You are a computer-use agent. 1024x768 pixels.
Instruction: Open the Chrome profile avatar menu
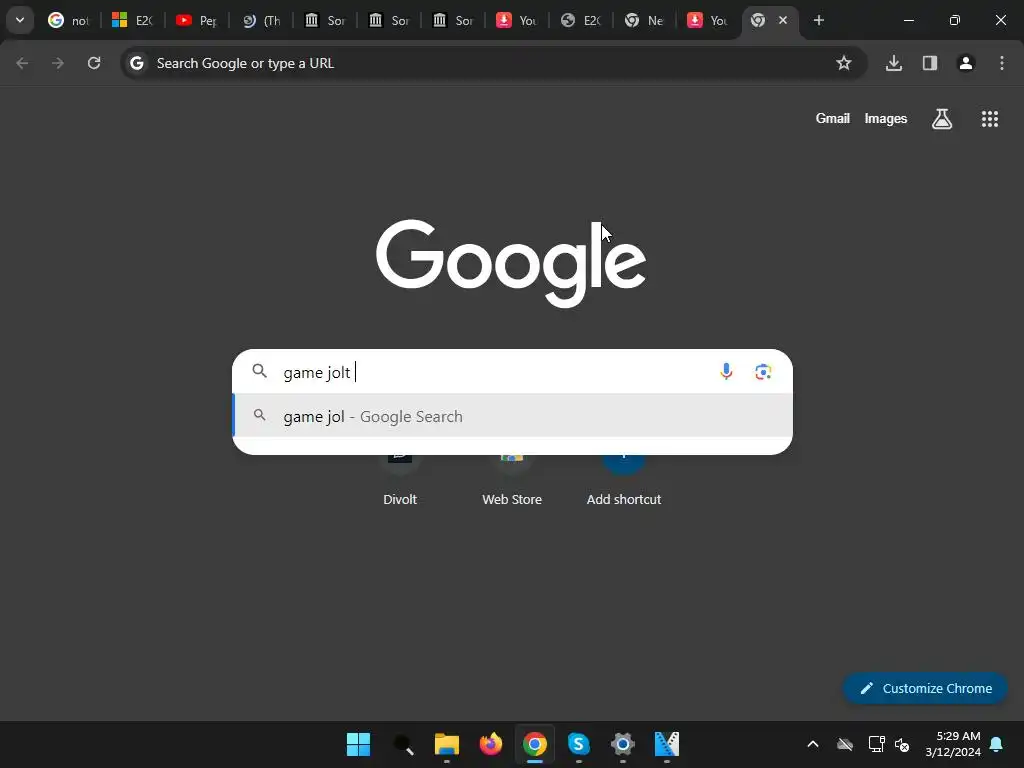point(966,63)
